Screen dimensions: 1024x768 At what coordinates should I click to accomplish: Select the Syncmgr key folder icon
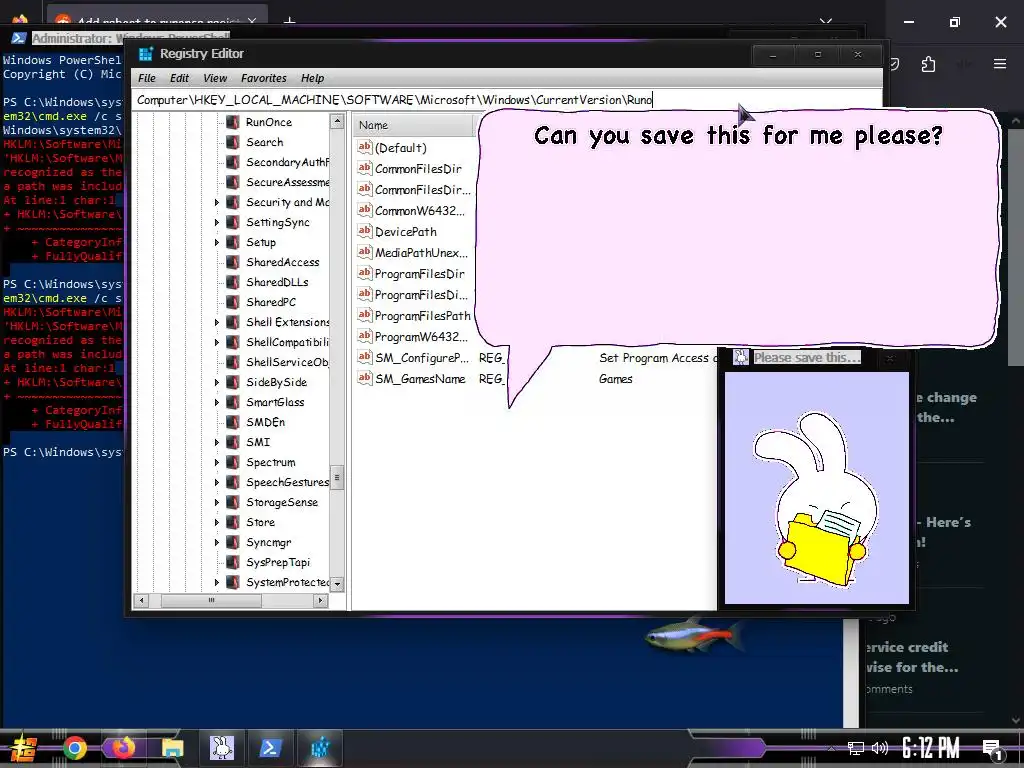click(x=232, y=543)
